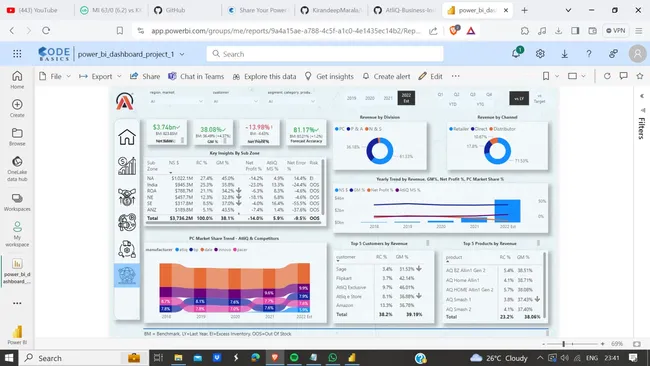Screen dimensions: 650x366
Task: Switch to Share Your Power browser tab
Action: pyautogui.click(x=257, y=10)
